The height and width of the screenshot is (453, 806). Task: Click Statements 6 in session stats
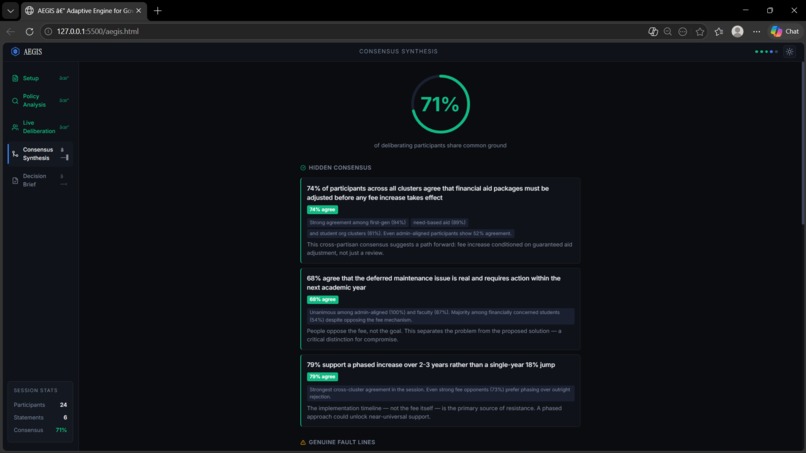pos(40,418)
